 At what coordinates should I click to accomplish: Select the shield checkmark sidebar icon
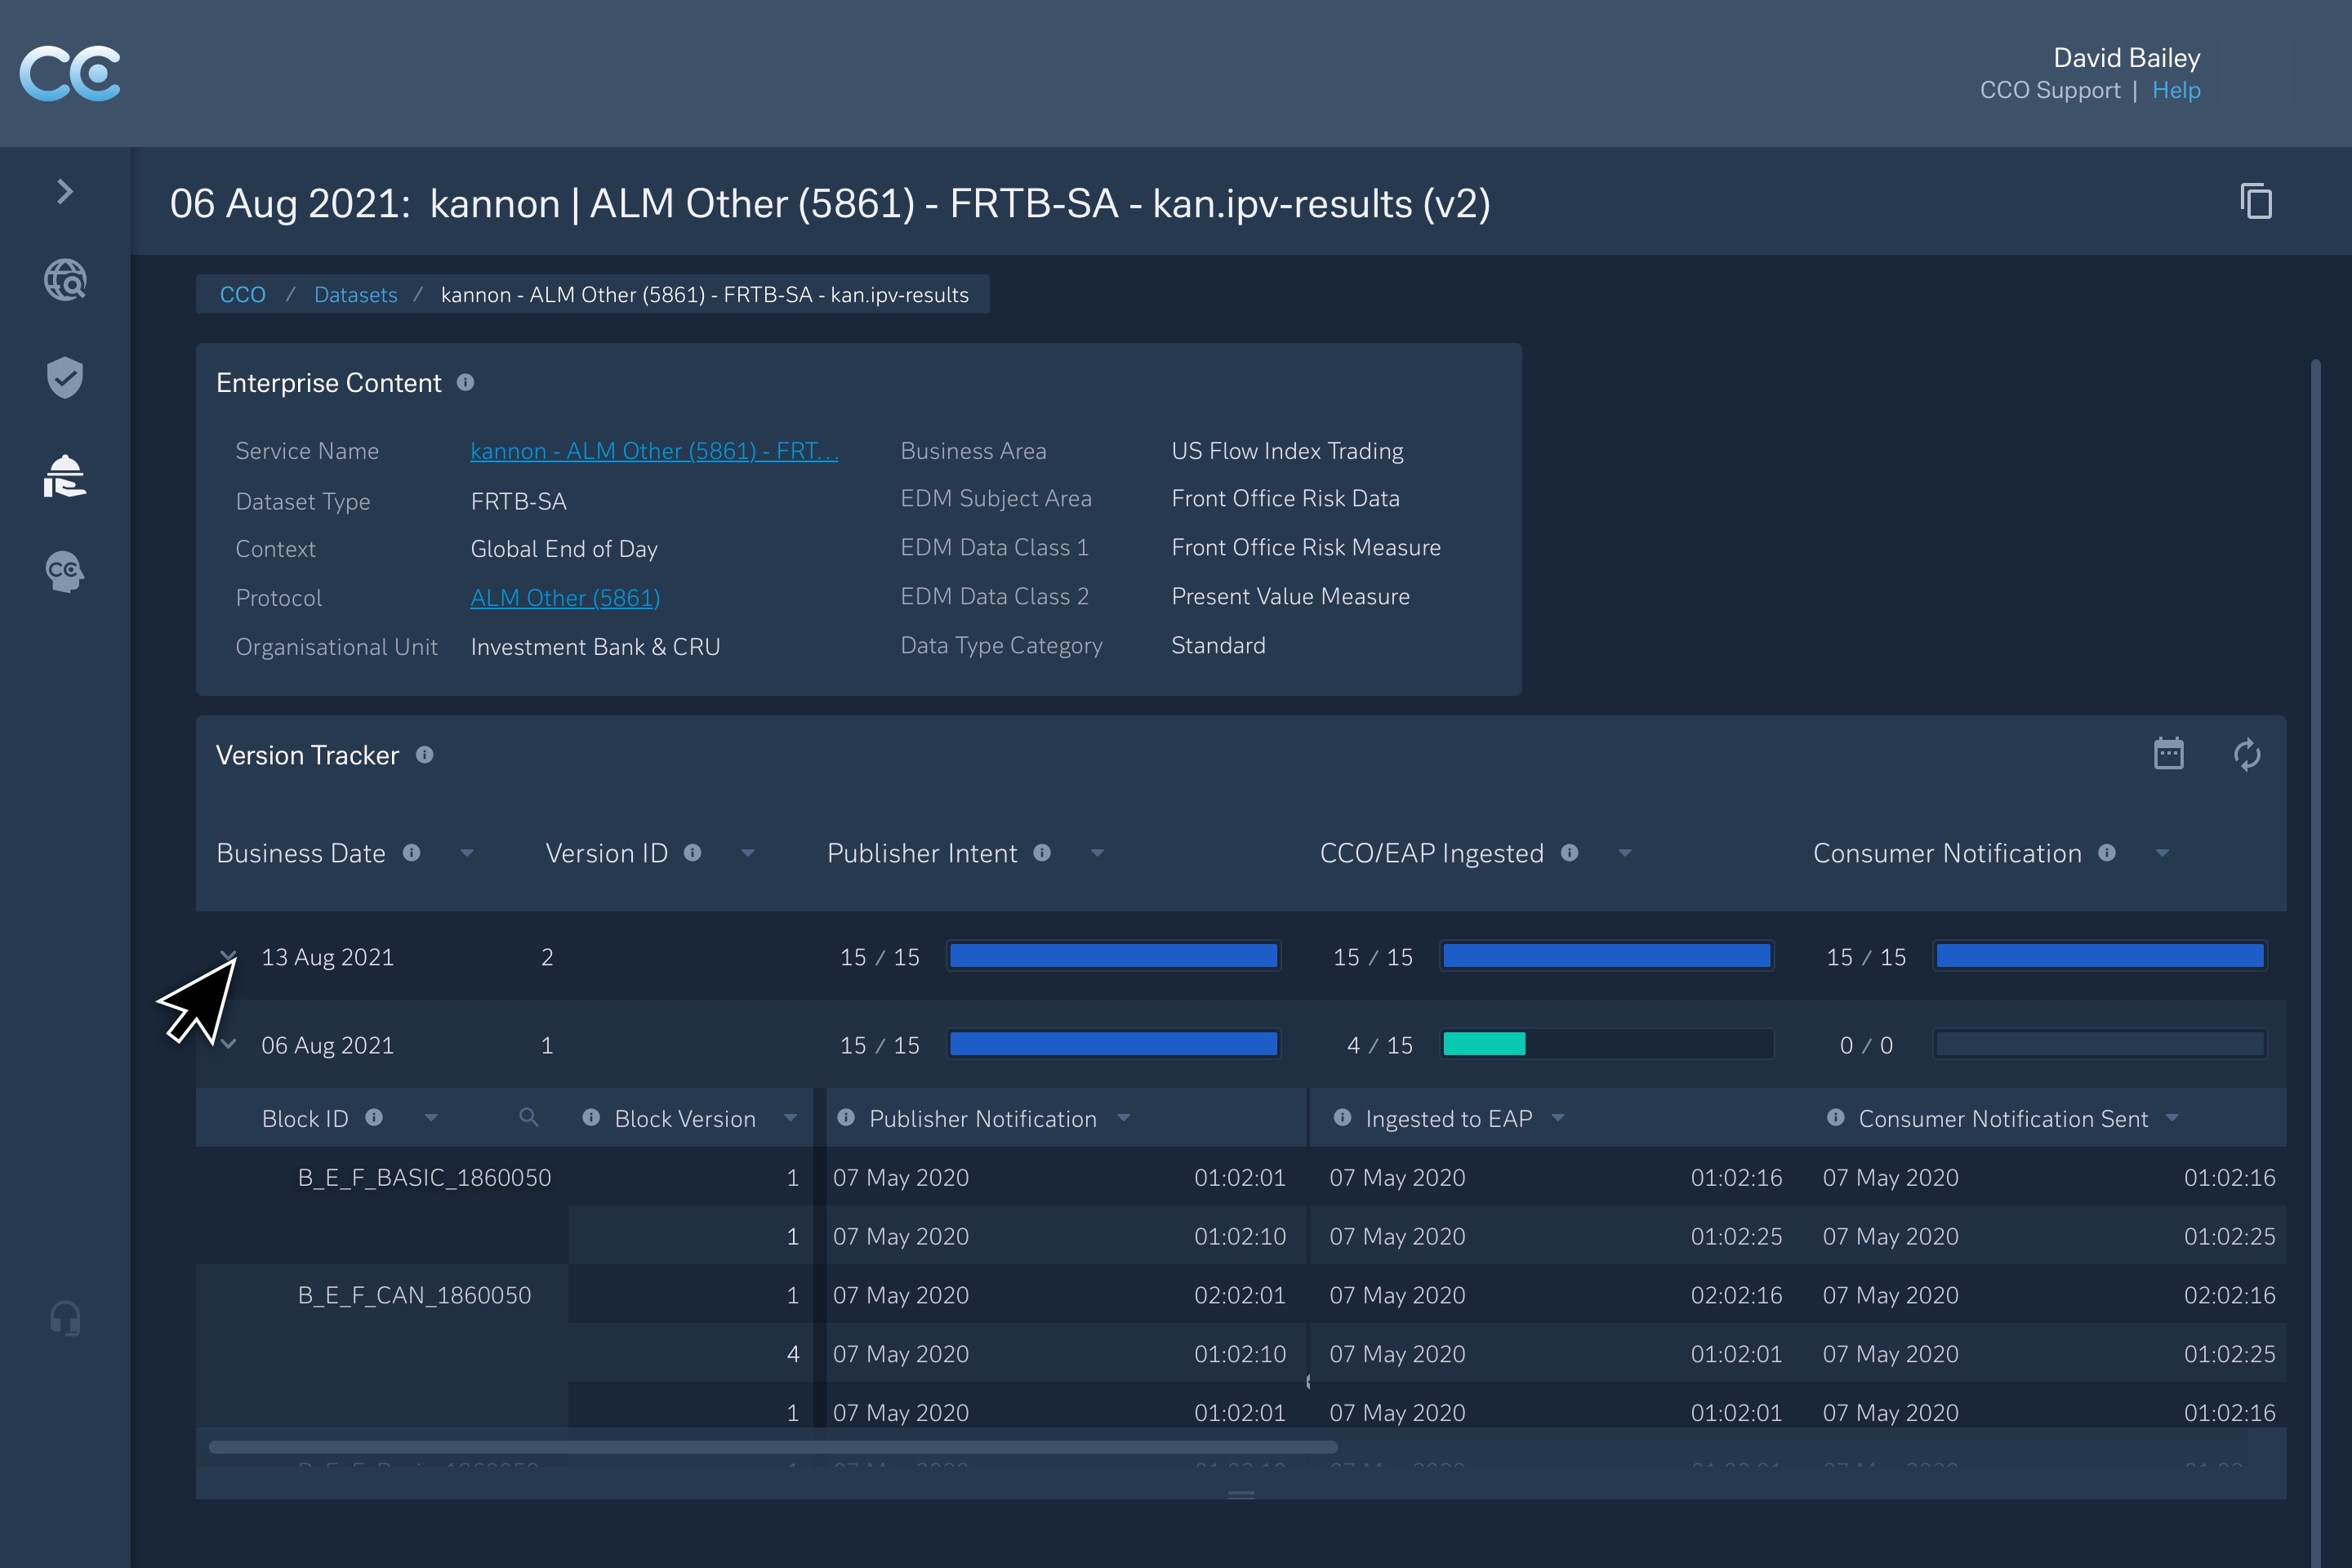[65, 377]
